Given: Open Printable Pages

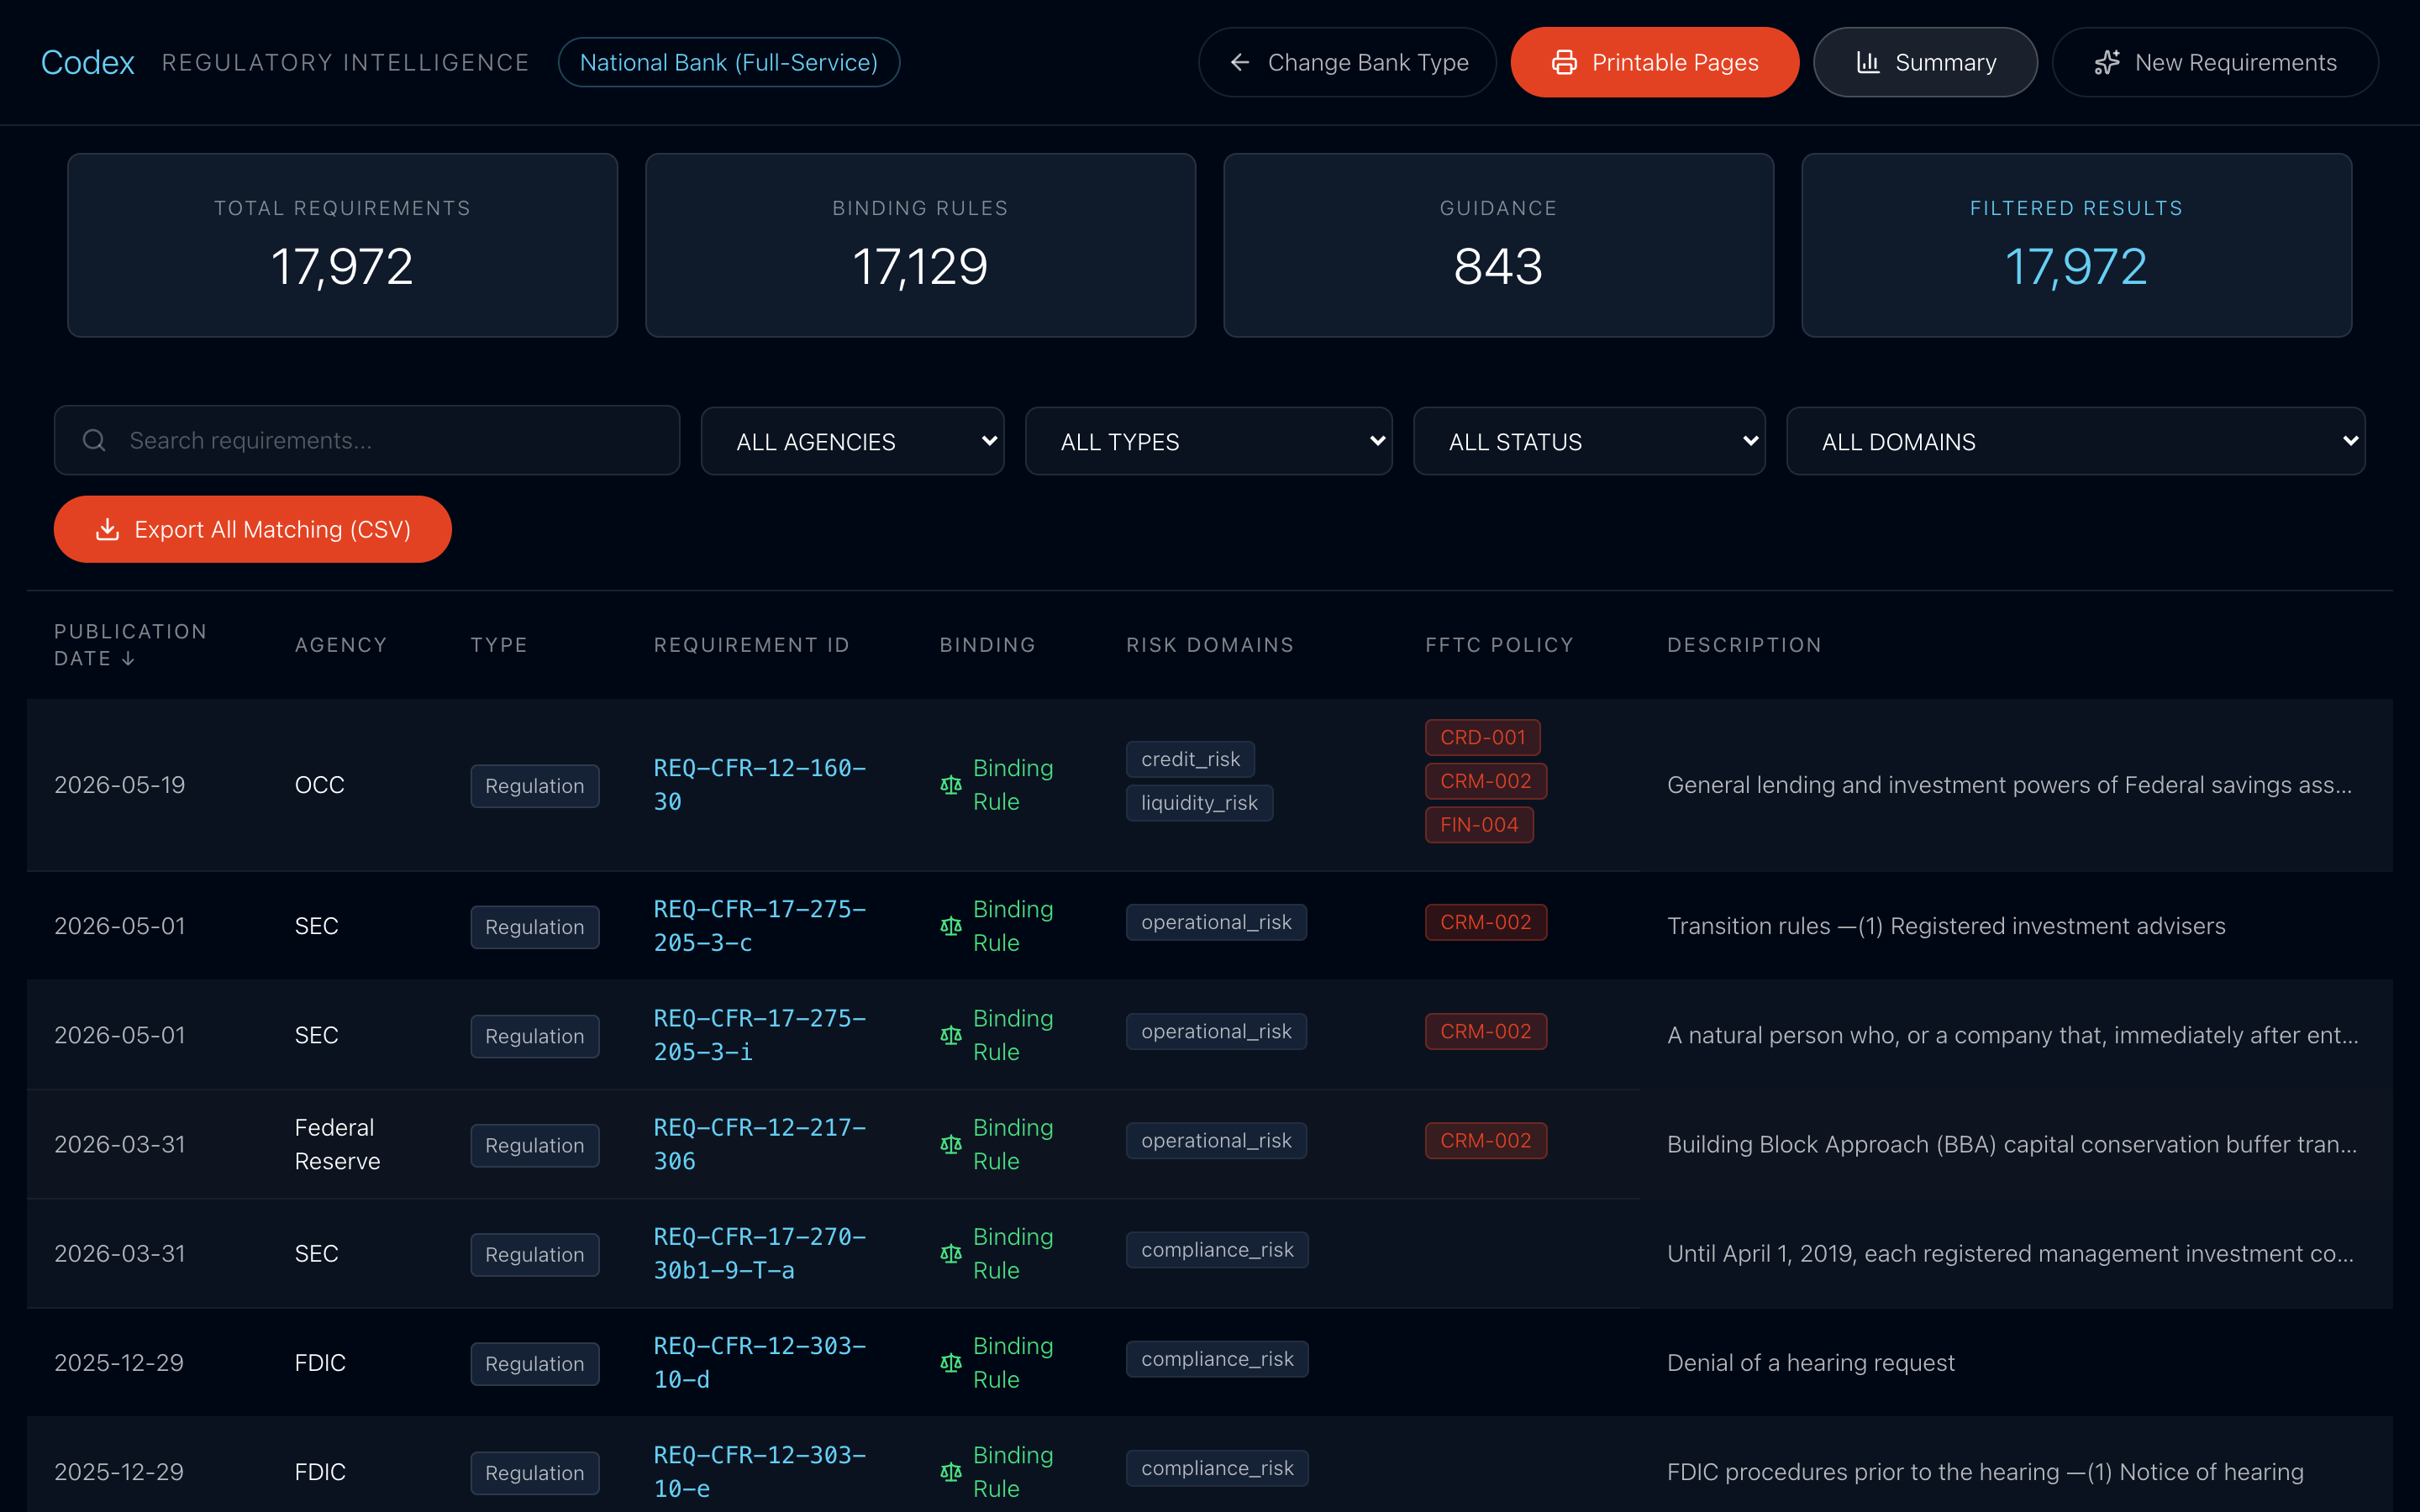Looking at the screenshot, I should pyautogui.click(x=1654, y=63).
